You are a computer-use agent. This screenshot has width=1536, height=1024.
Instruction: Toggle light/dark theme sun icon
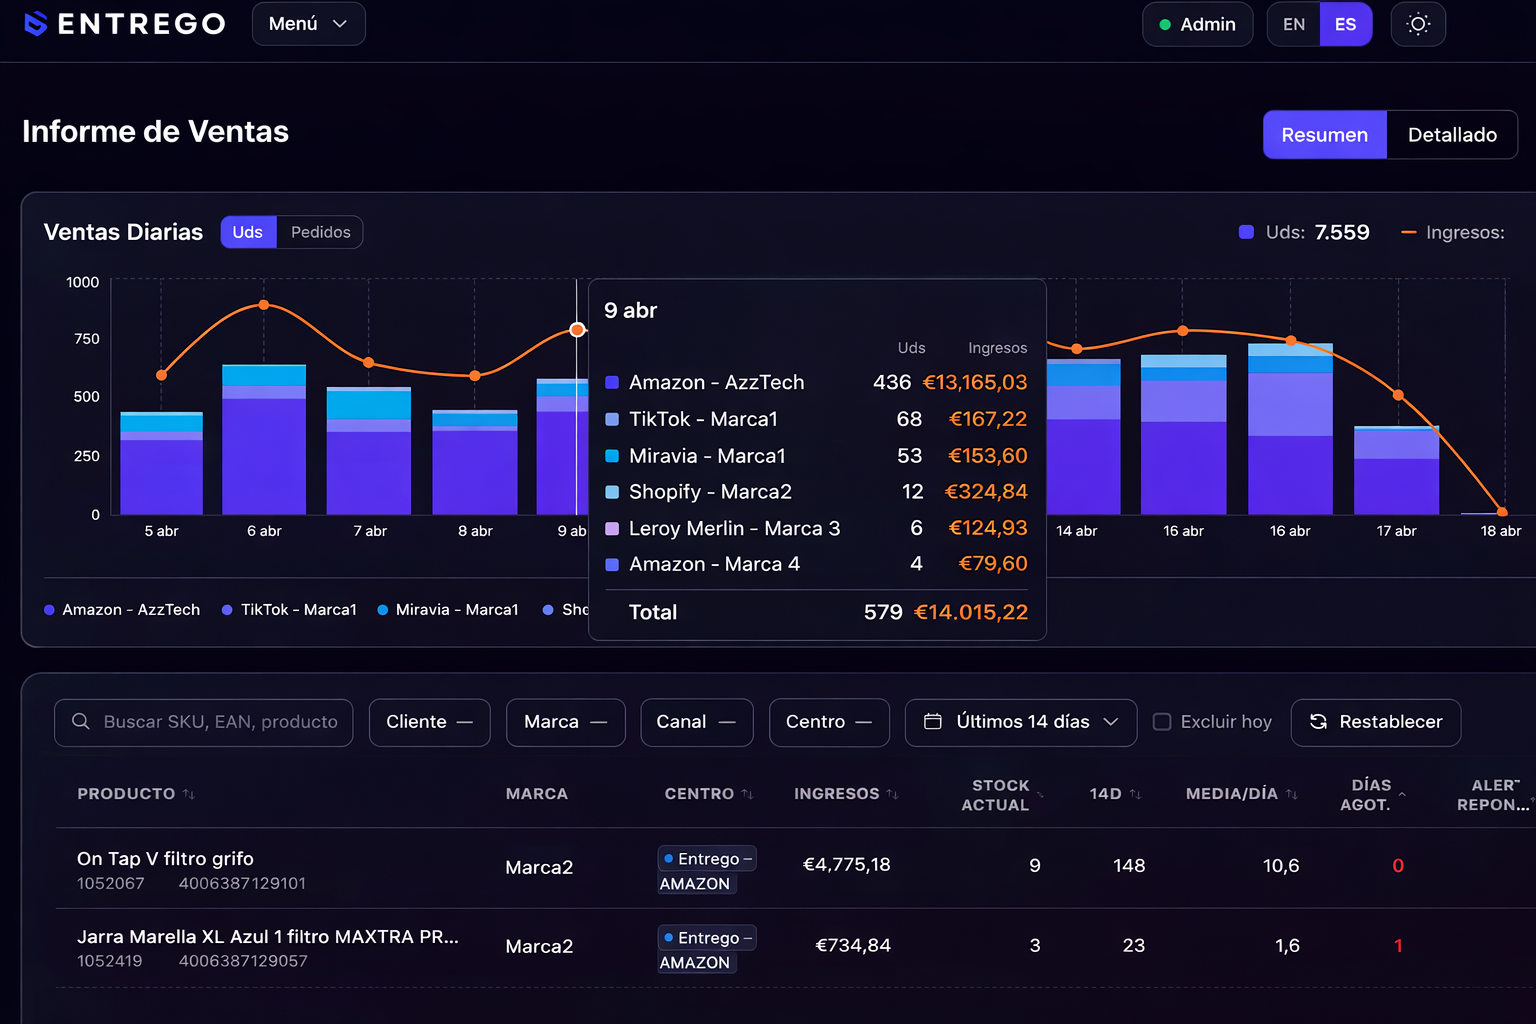tap(1418, 24)
